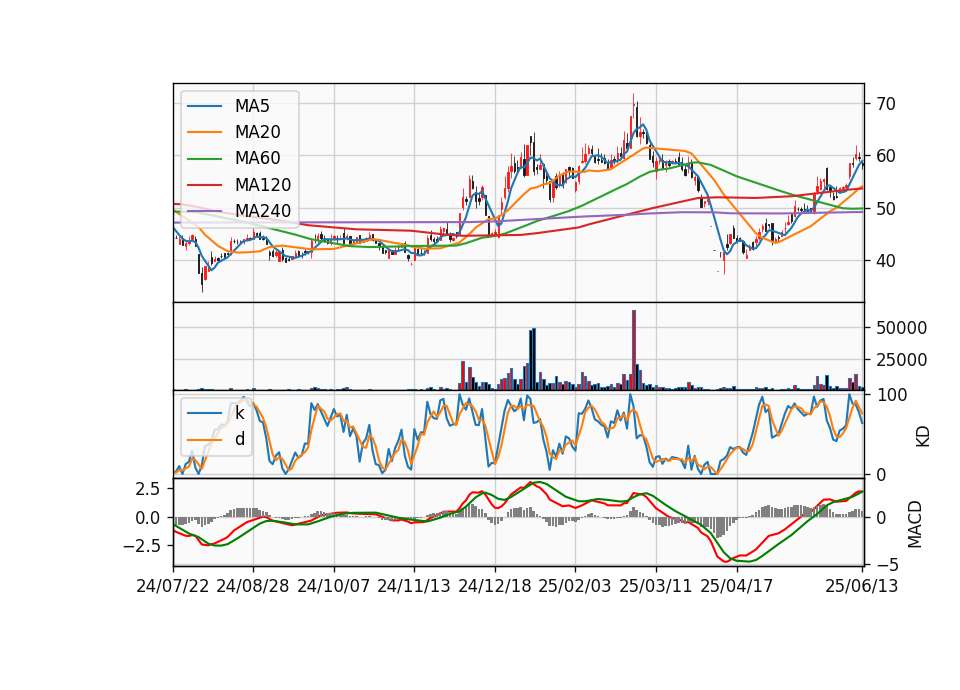Click the KD axis title
The image size is (960, 690).
pyautogui.click(x=922, y=436)
